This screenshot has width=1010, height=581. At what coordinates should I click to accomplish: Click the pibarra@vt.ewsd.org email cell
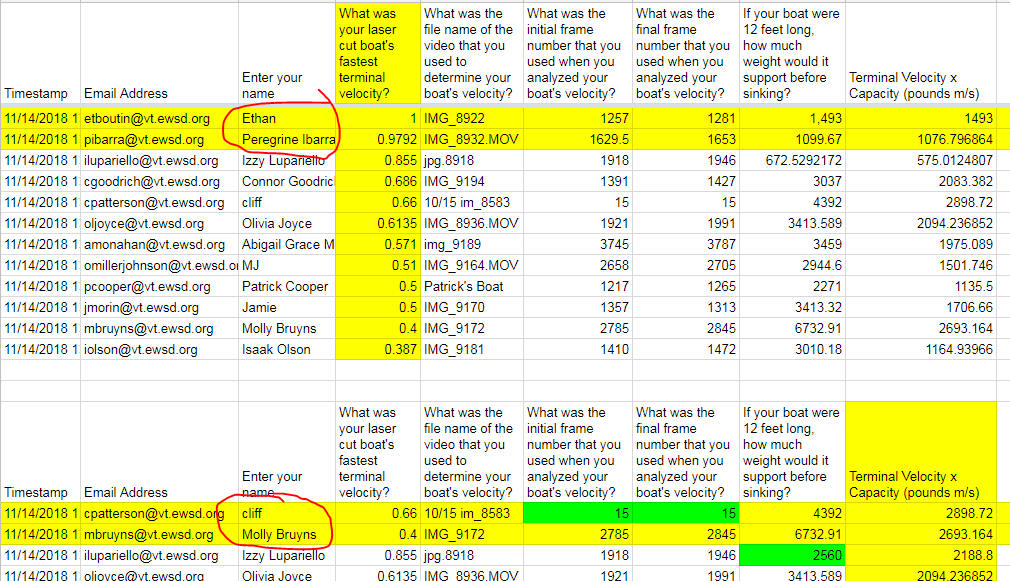click(159, 139)
